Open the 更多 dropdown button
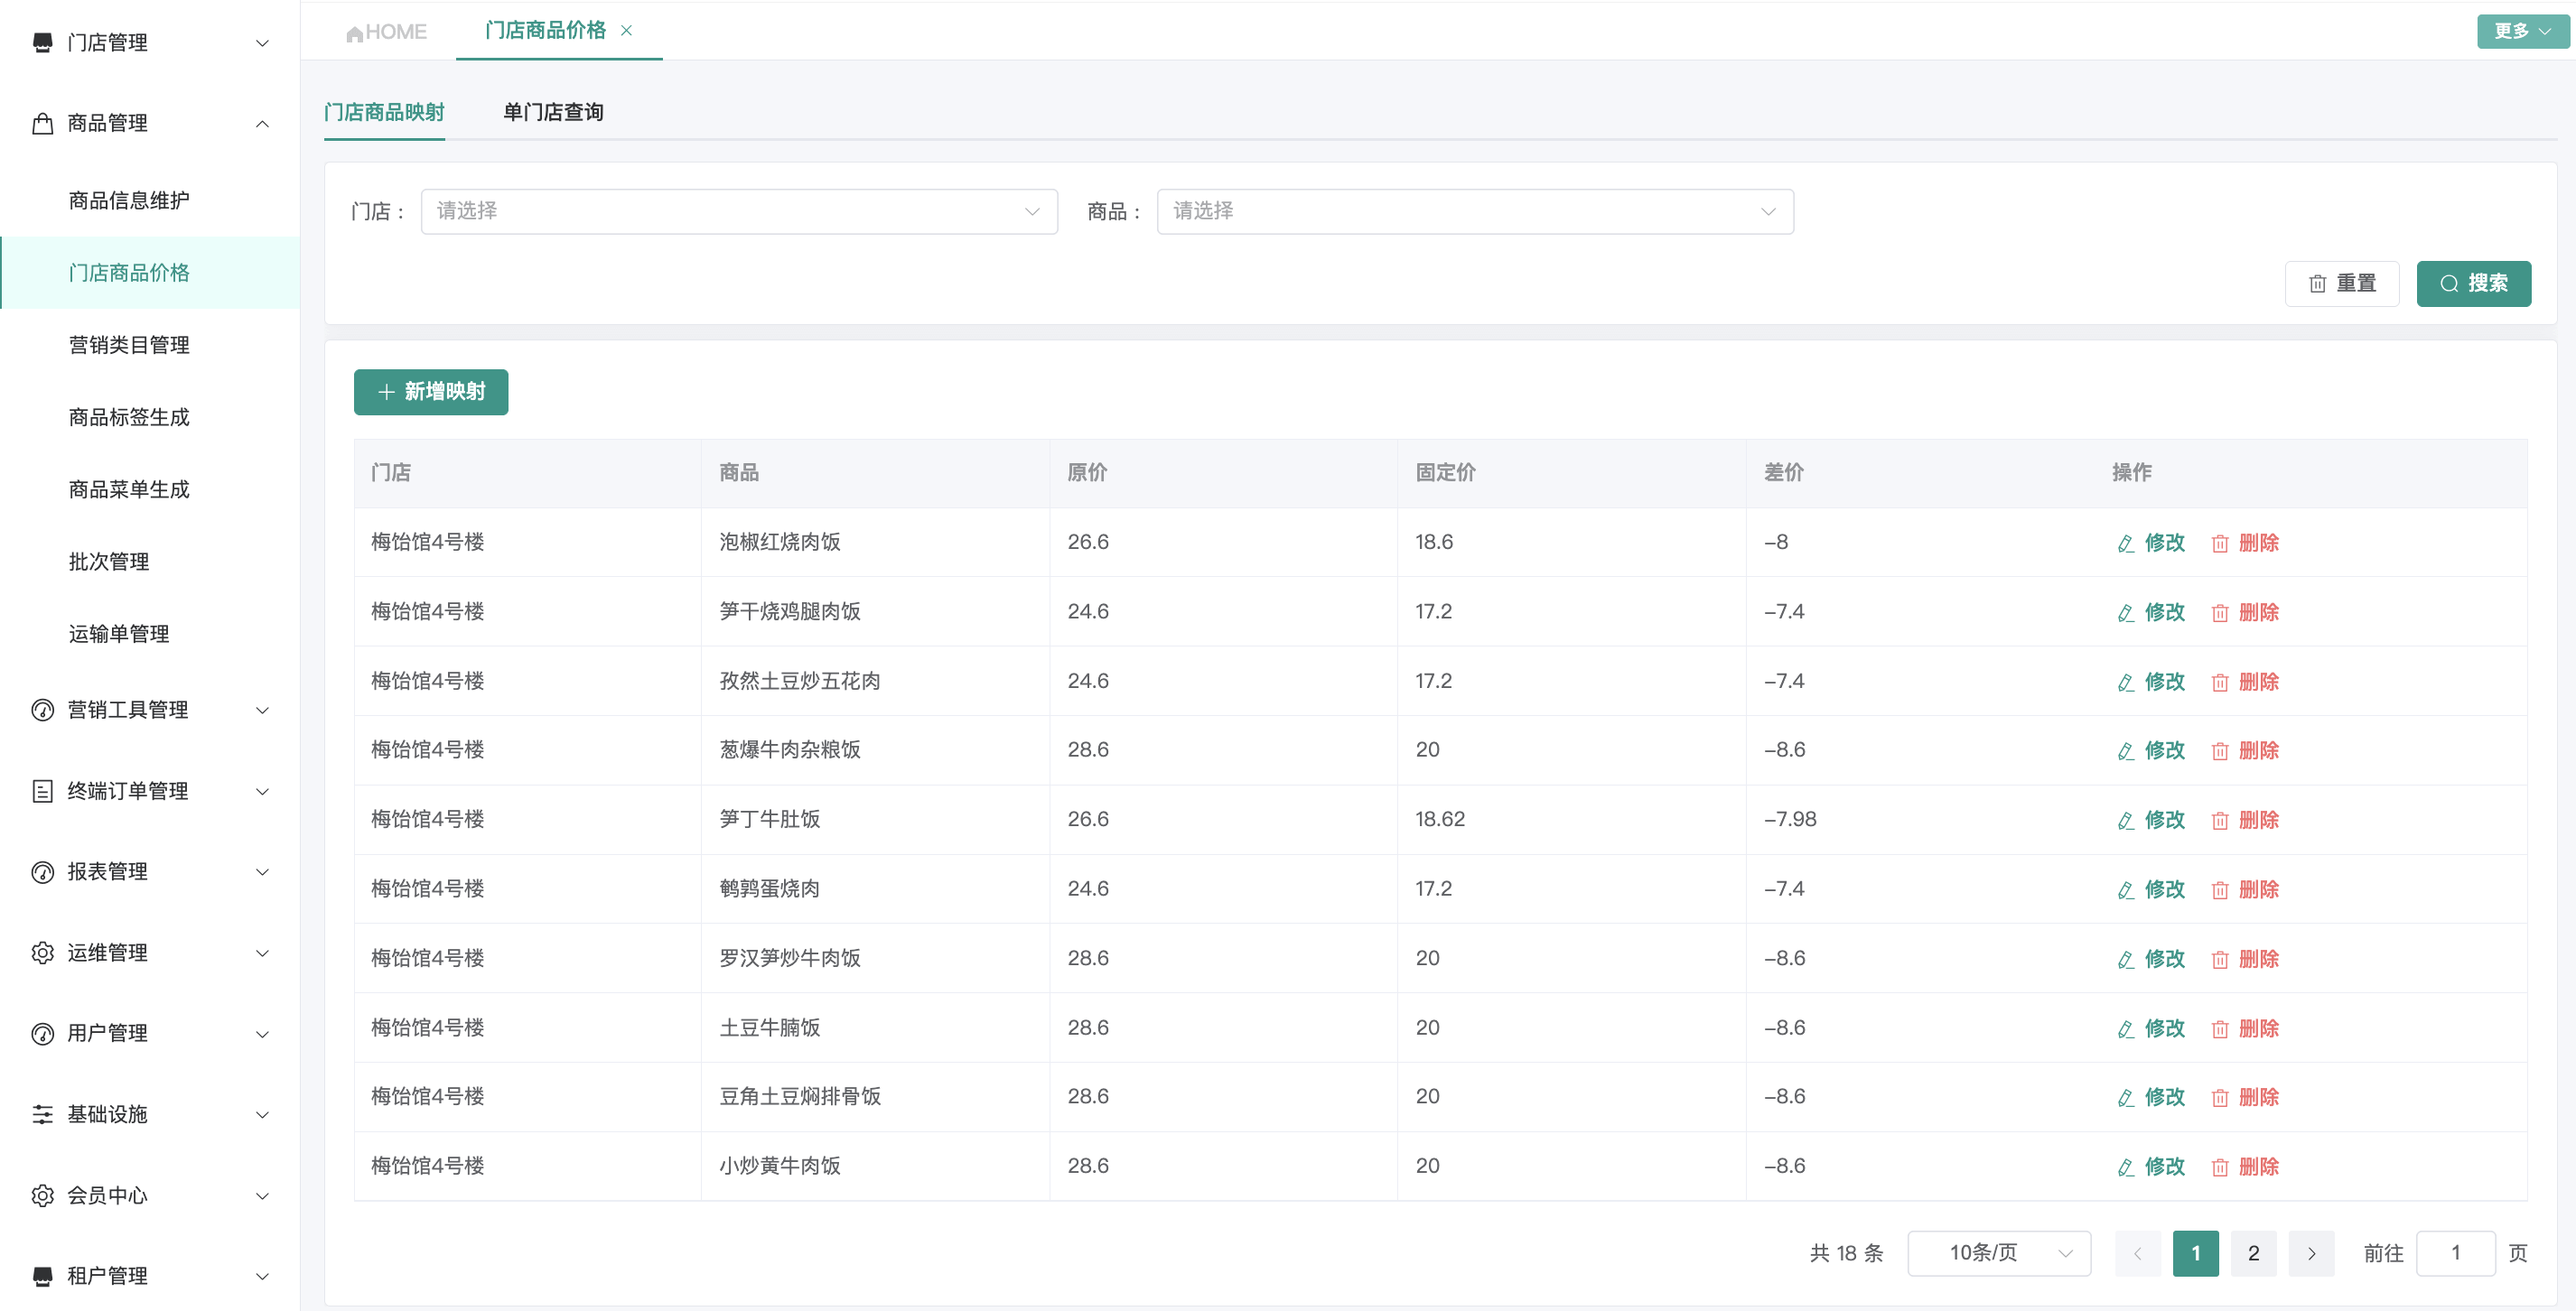 point(2522,31)
